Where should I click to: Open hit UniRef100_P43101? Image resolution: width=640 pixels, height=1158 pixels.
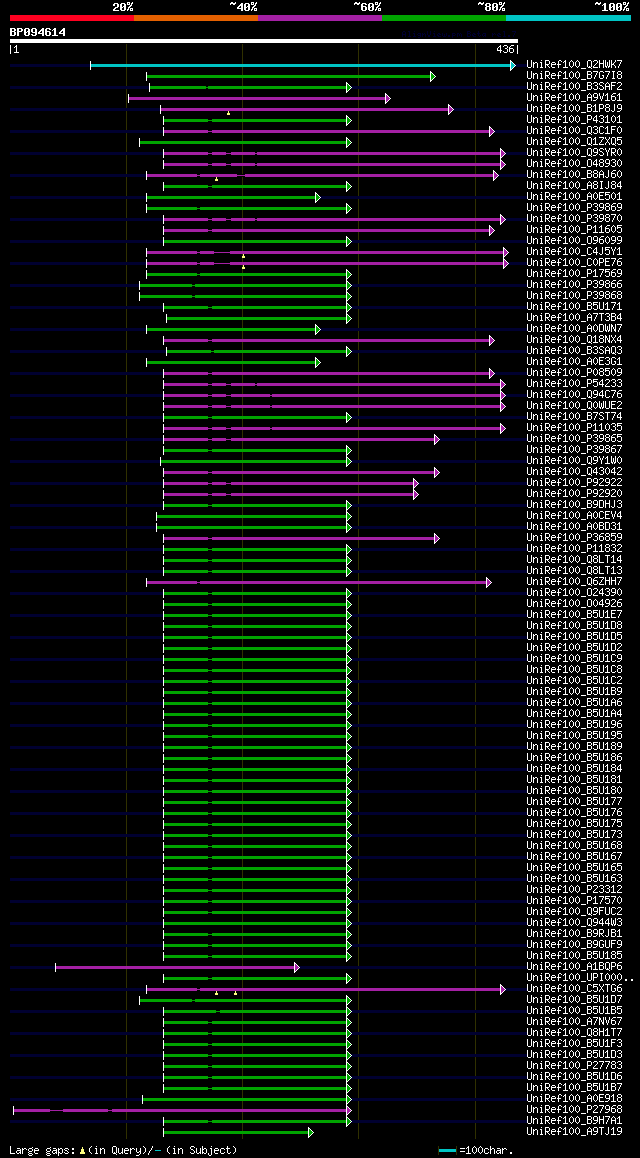(574, 120)
